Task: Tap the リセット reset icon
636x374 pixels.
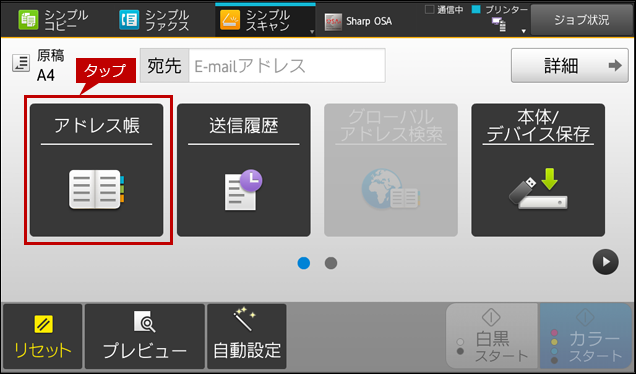Action: coord(43,324)
